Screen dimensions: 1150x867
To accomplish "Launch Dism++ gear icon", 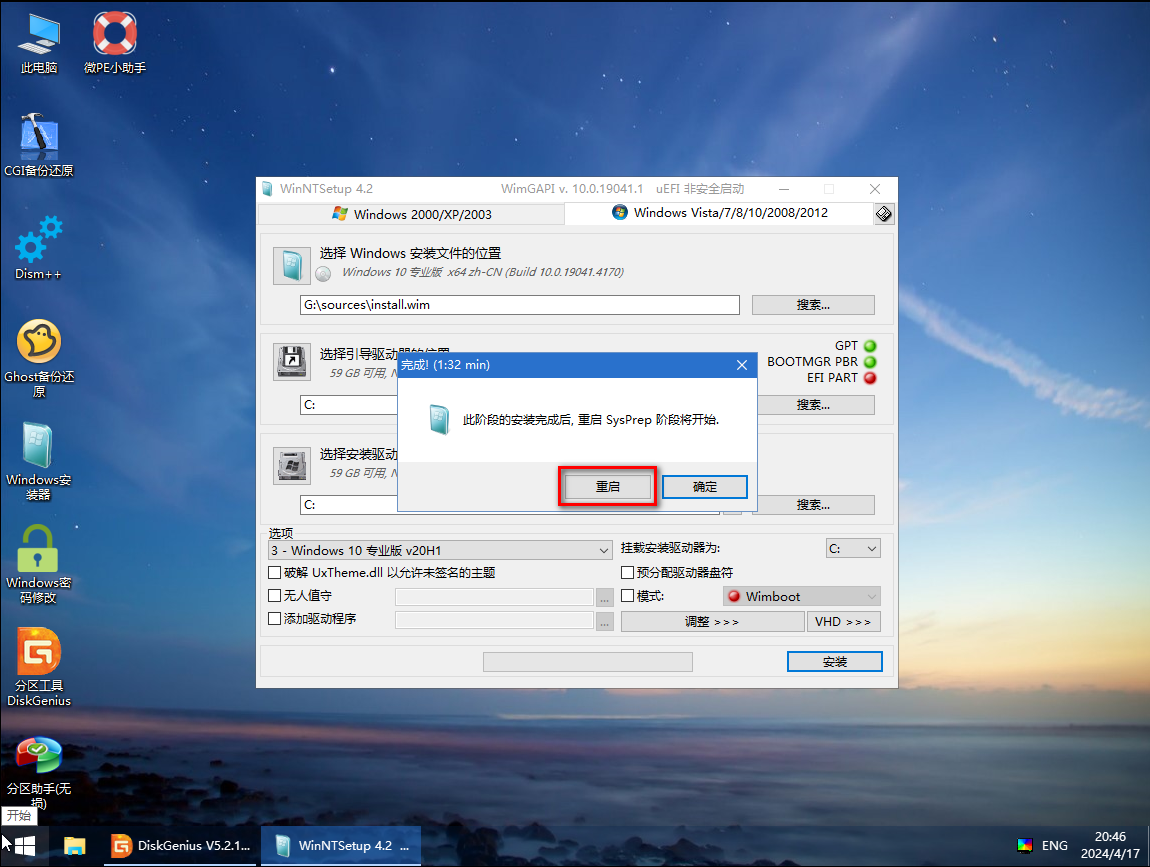I will point(39,248).
